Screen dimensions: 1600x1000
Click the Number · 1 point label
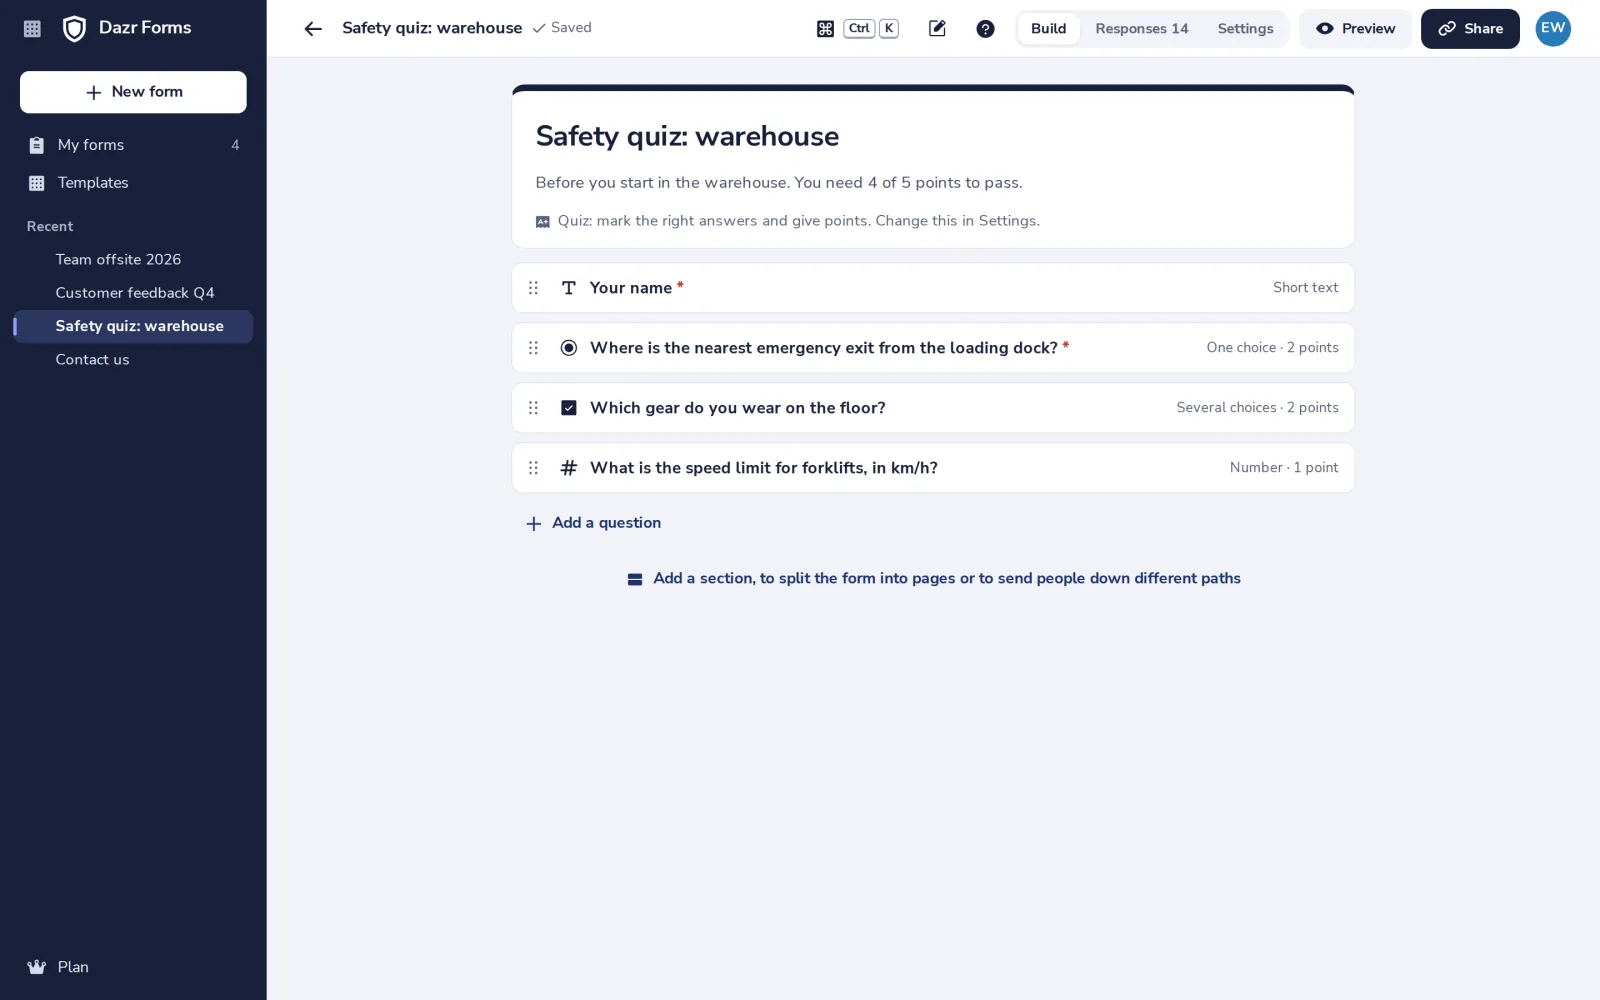[1284, 468]
